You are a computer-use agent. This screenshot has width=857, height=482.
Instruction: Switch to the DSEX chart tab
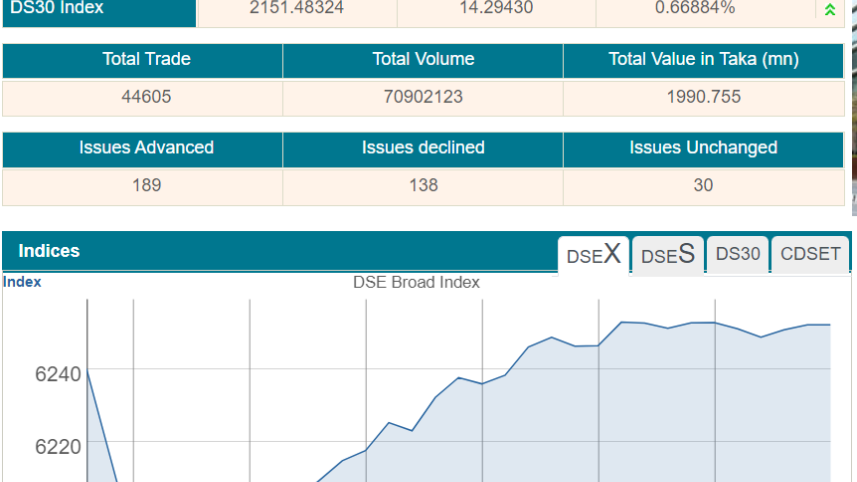pyautogui.click(x=594, y=255)
